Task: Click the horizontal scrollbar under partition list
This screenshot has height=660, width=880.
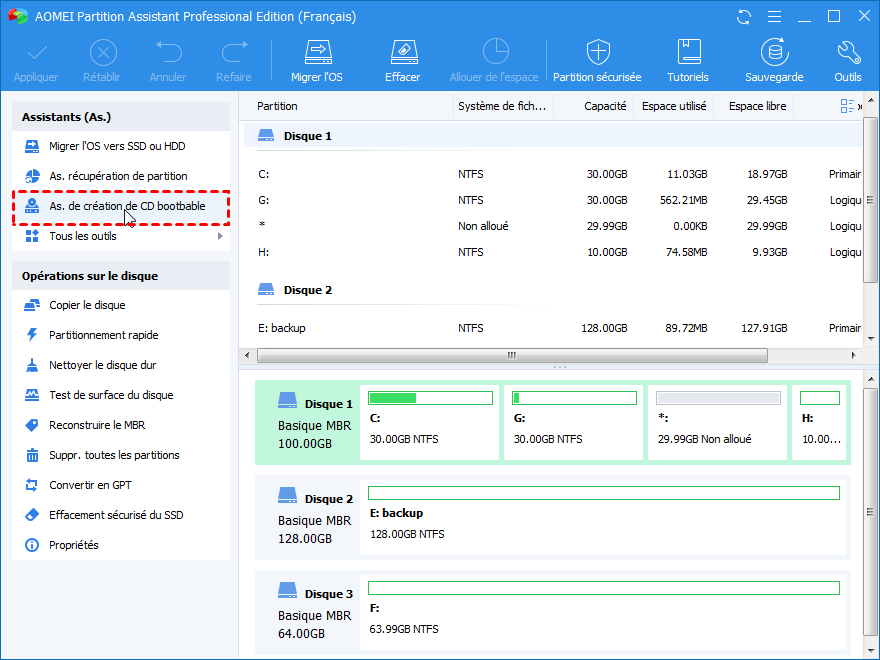Action: pos(512,355)
